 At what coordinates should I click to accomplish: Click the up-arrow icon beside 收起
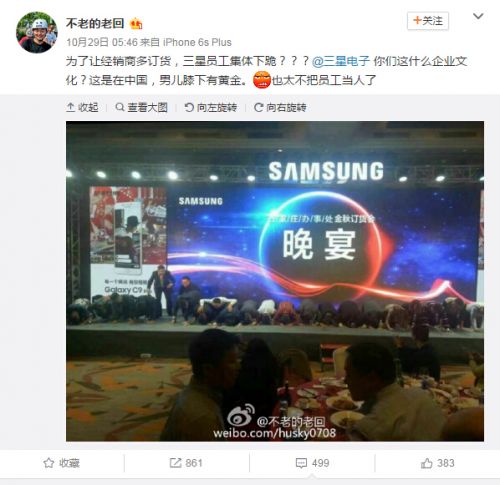[x=70, y=107]
